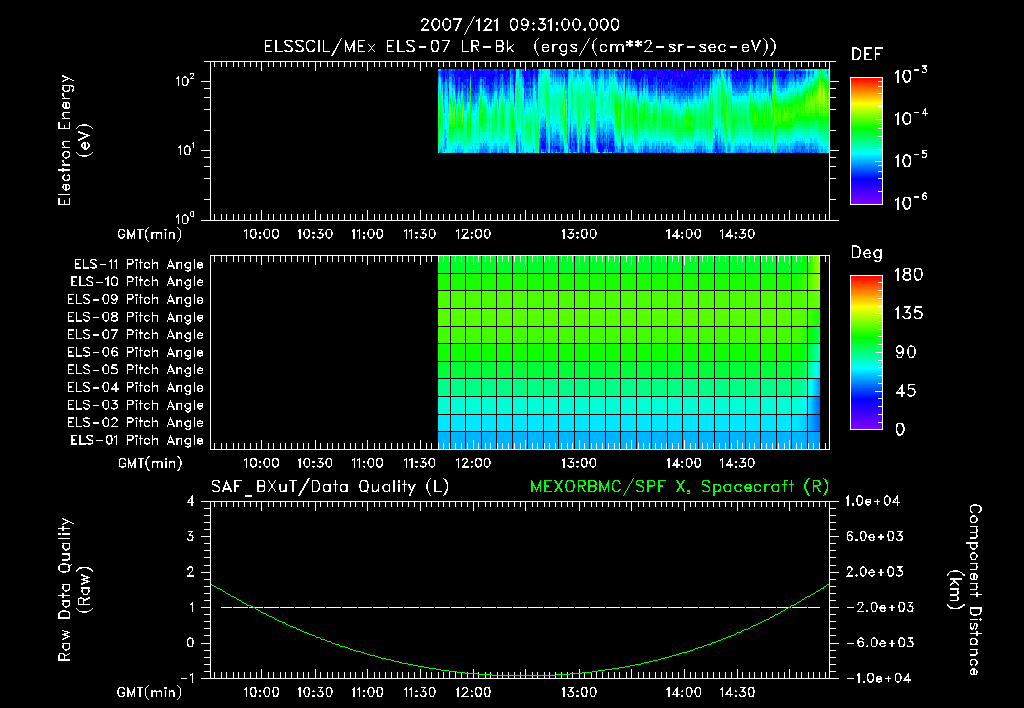Select the ELS-09 Pitch Angle row label
The width and height of the screenshot is (1024, 708).
point(135,300)
